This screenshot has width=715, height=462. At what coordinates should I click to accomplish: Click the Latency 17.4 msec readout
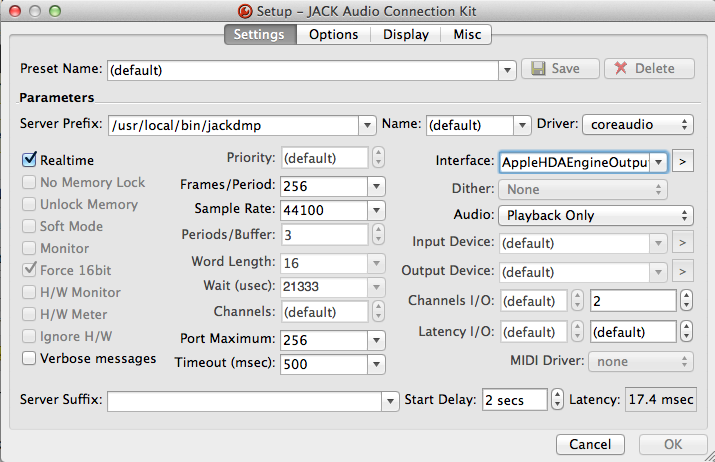661,400
